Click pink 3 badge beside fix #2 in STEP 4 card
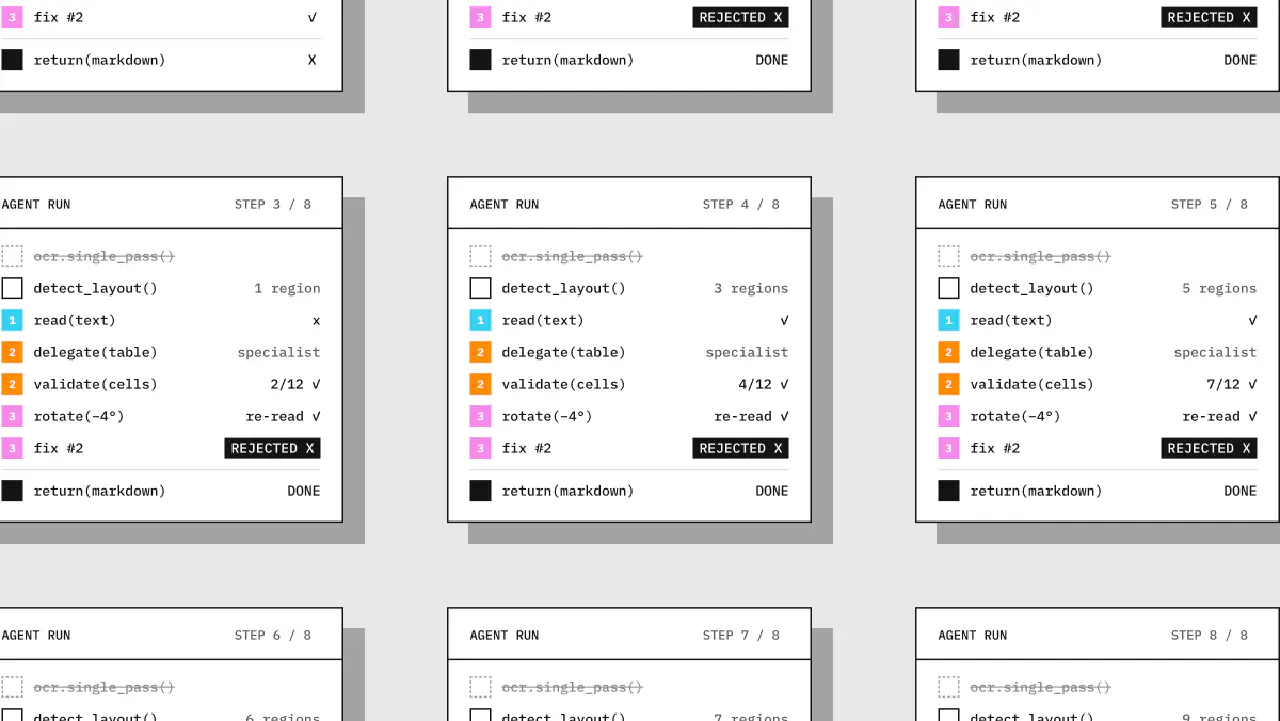 [x=480, y=448]
